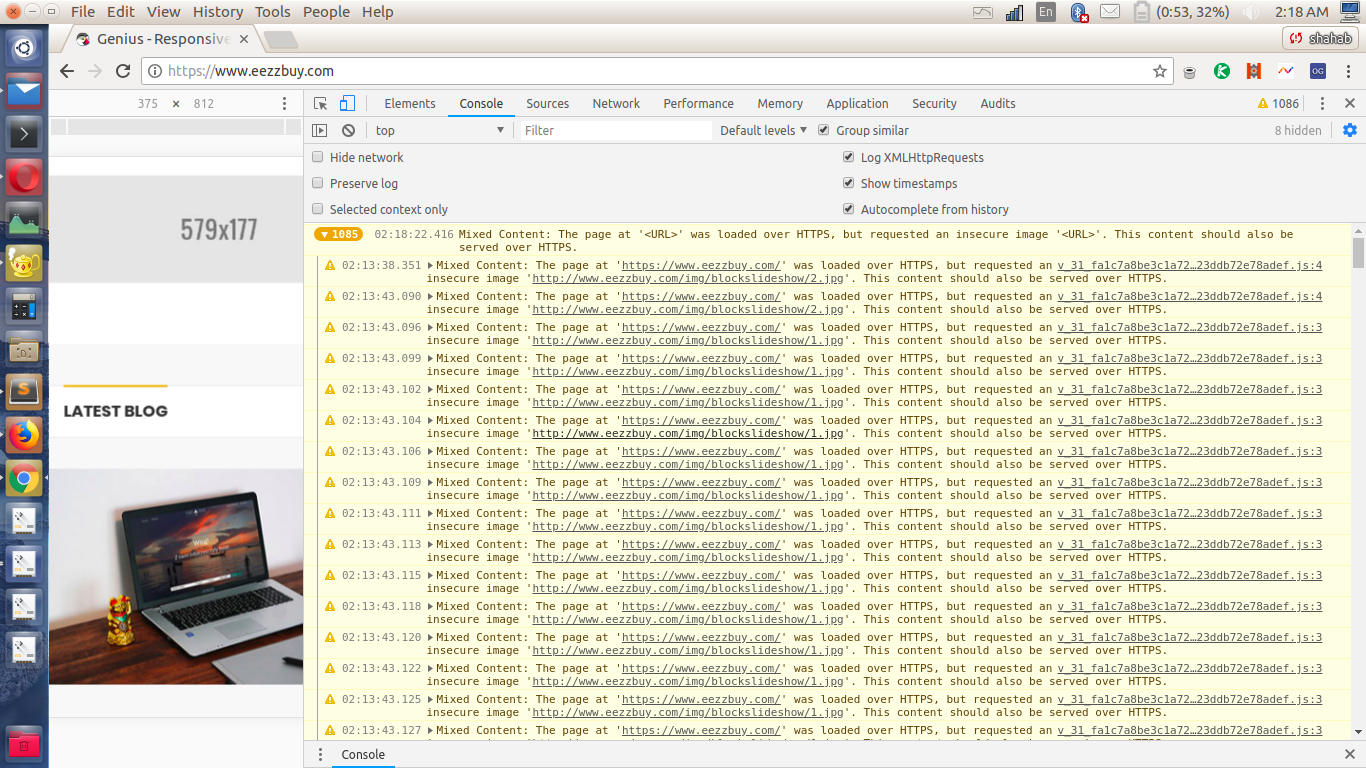Uncheck Show timestamps option
The image size is (1366, 768).
(849, 183)
